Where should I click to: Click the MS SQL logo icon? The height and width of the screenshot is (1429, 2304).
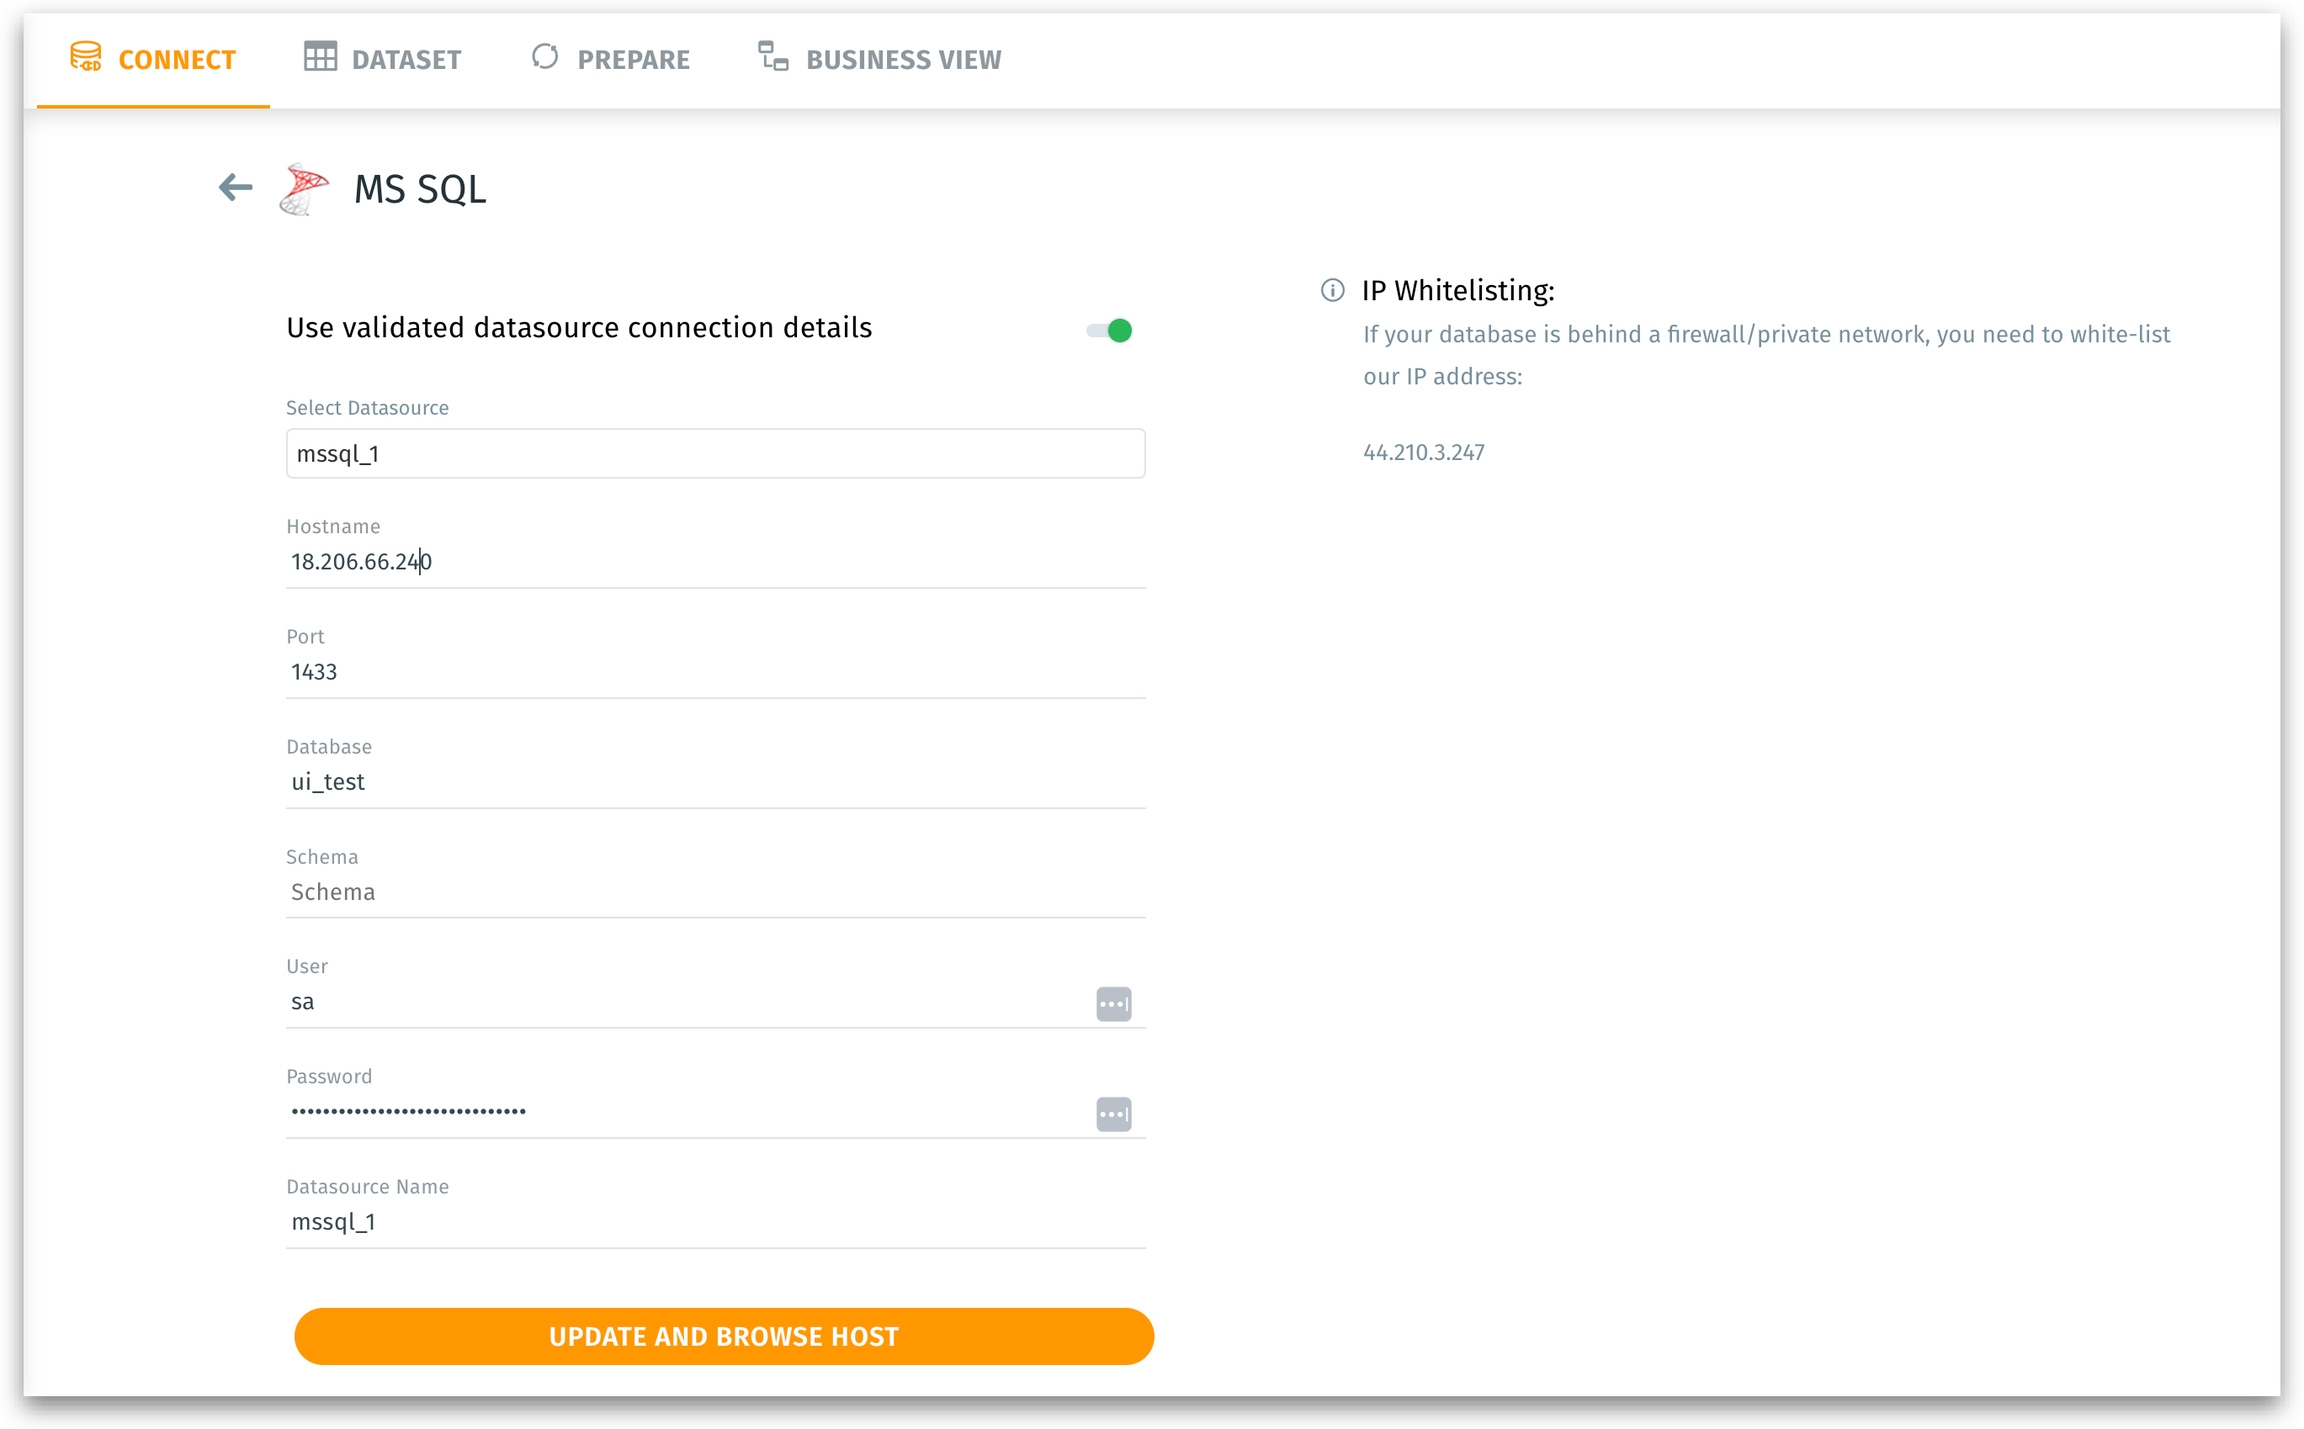click(x=304, y=189)
